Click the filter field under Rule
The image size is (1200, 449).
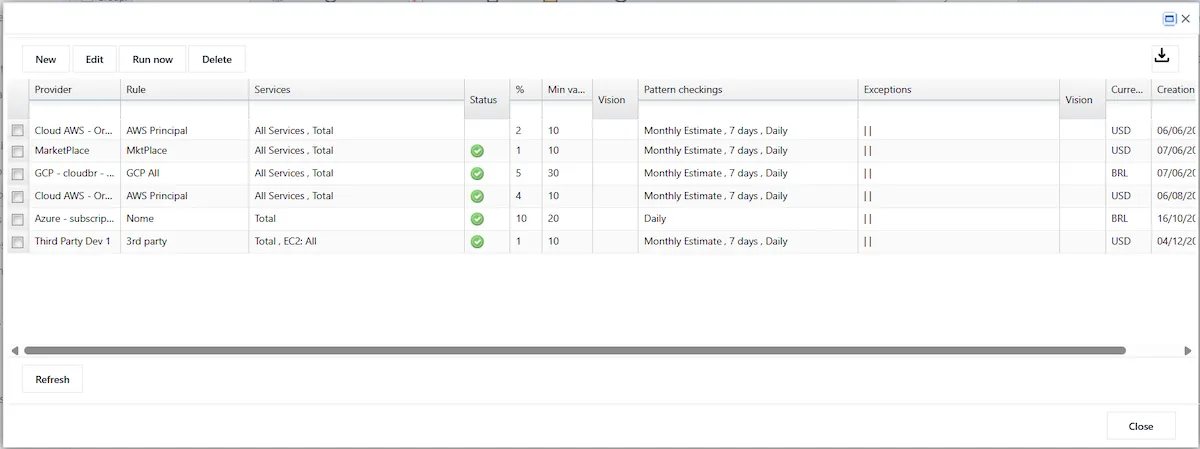pyautogui.click(x=184, y=111)
